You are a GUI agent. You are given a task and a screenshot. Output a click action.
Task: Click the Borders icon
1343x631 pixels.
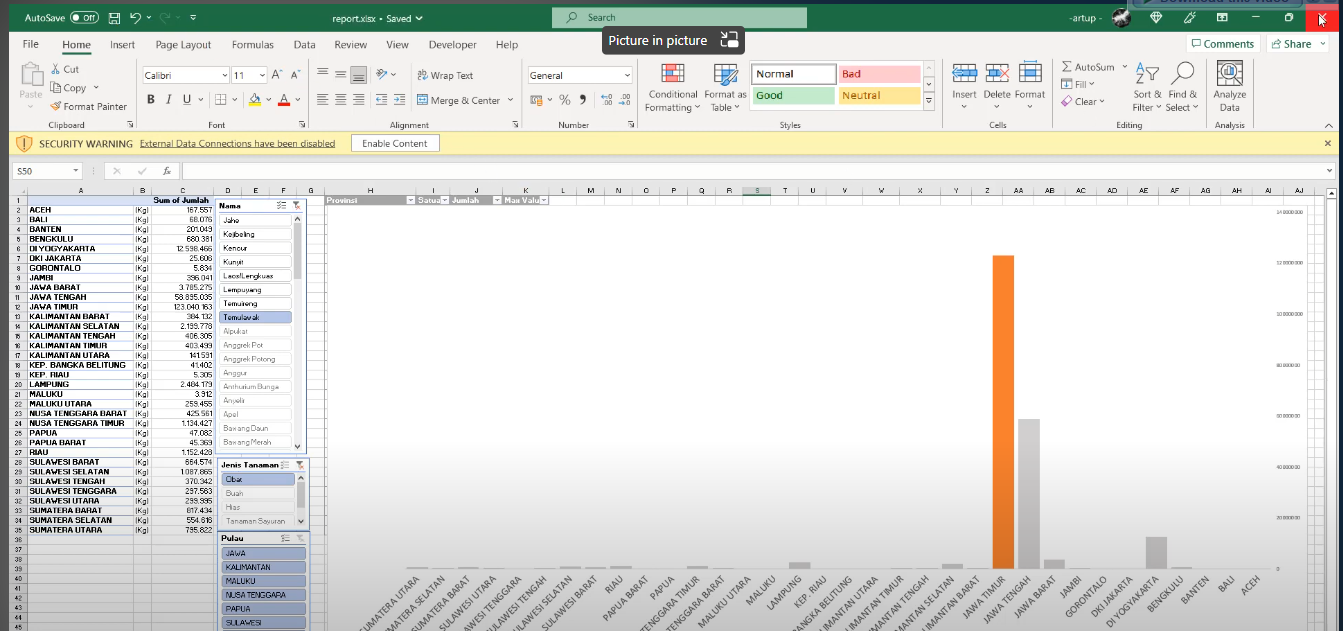pos(220,99)
